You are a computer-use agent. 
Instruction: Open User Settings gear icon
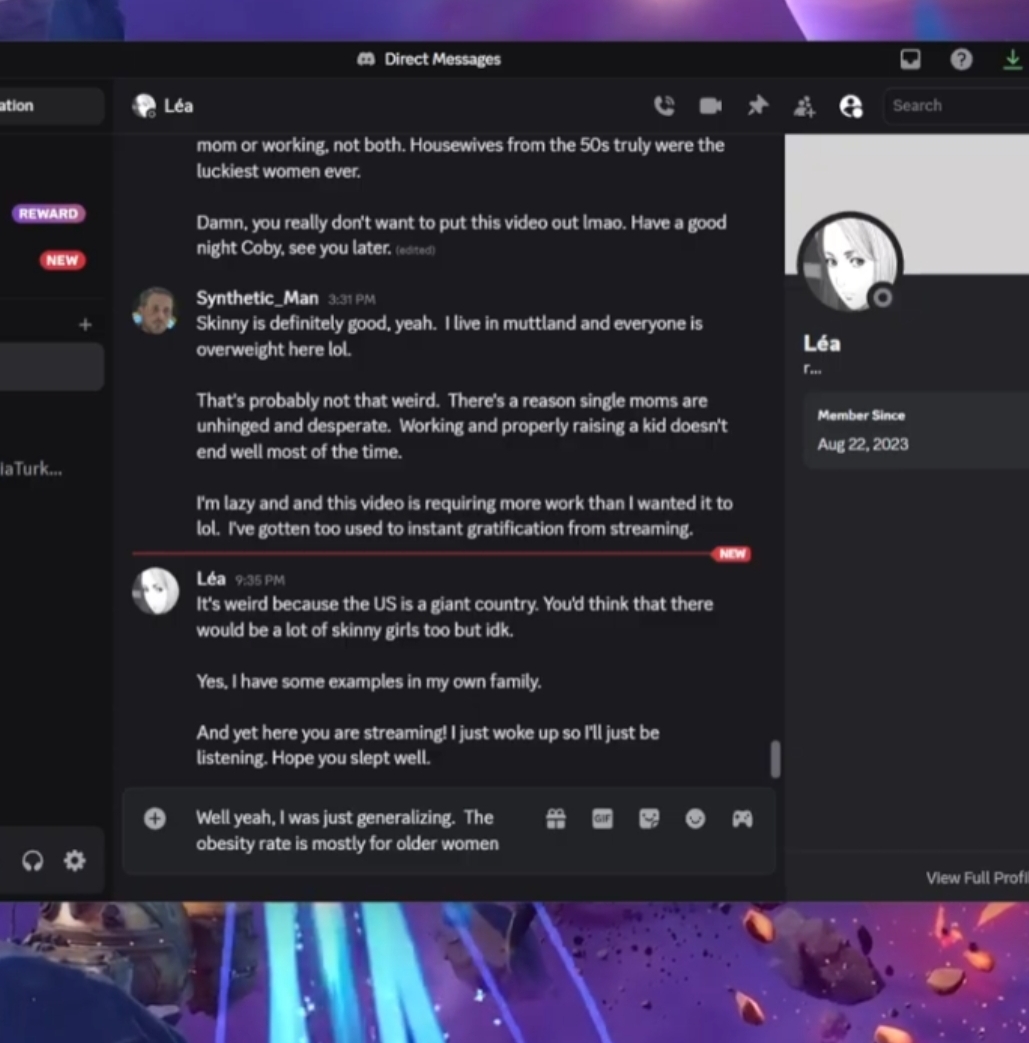(74, 861)
